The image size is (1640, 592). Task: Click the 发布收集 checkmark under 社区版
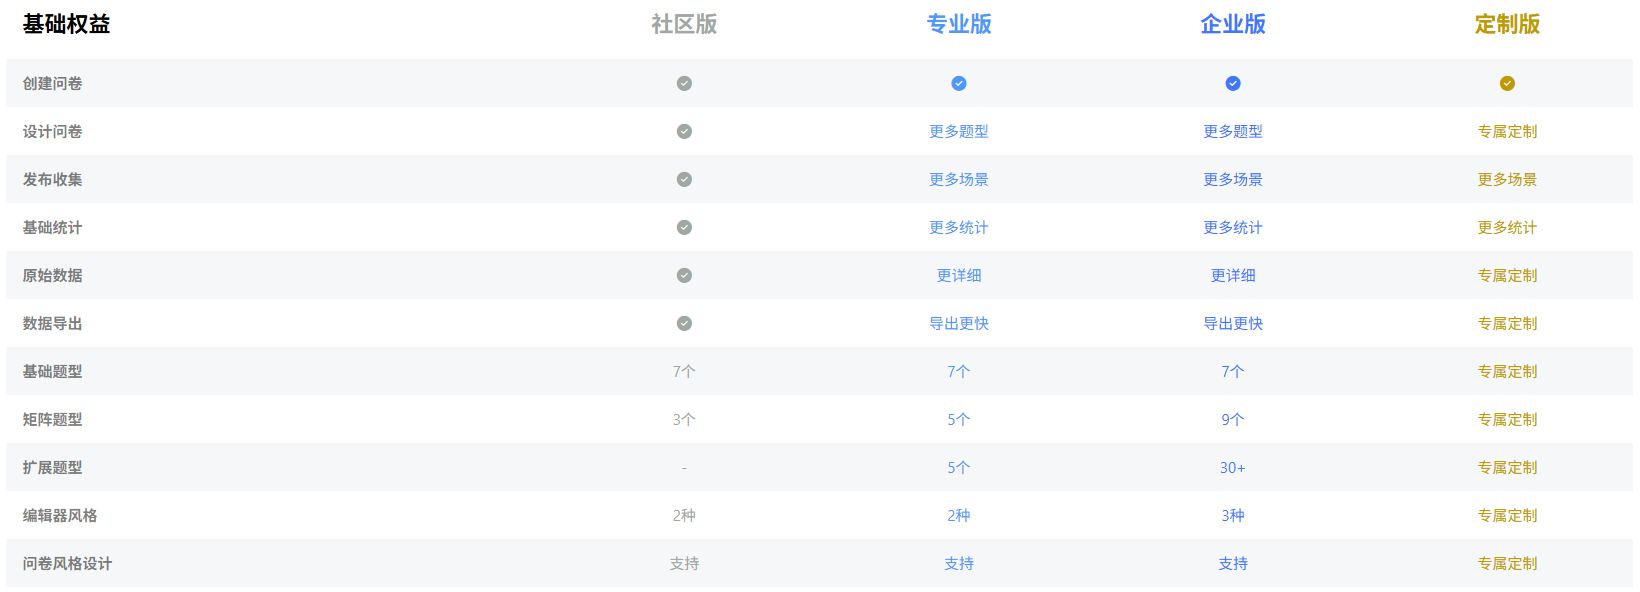click(x=684, y=179)
